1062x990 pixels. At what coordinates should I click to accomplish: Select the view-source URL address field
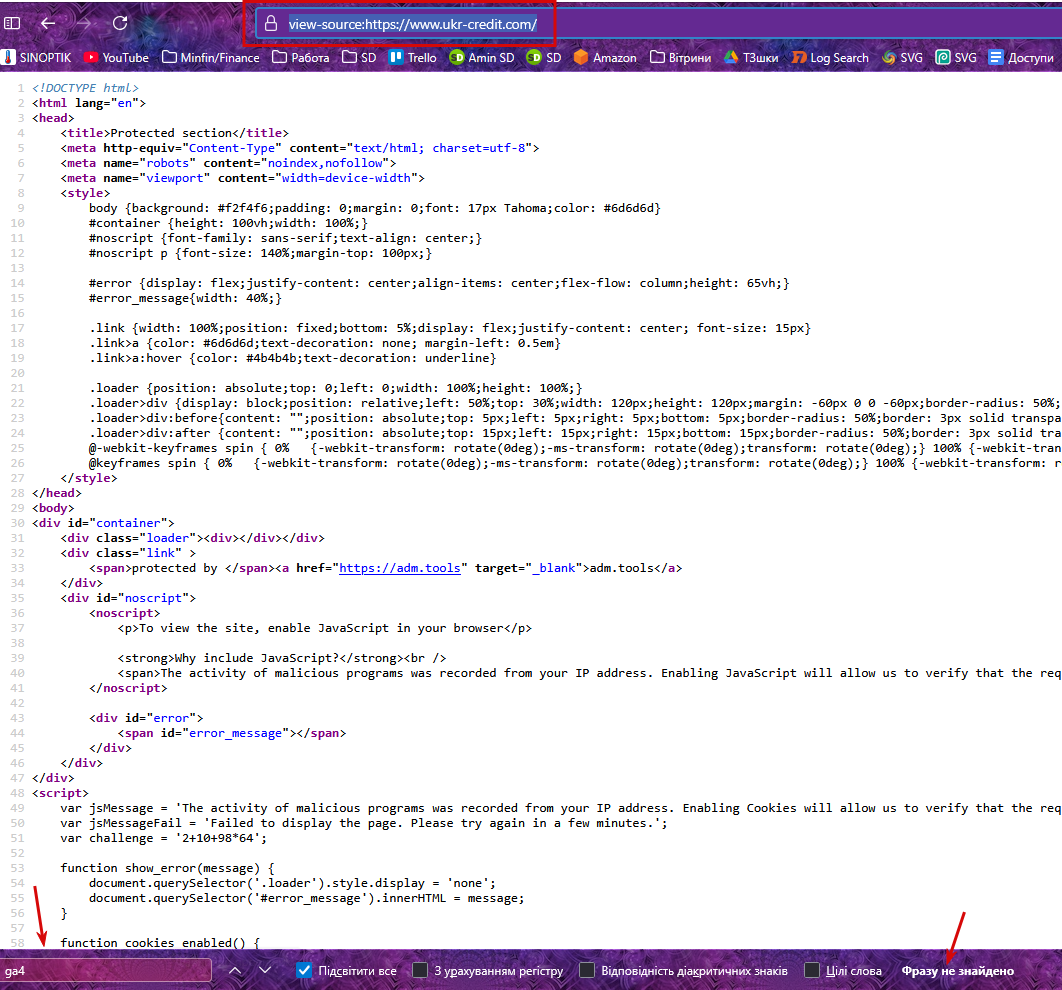pyautogui.click(x=412, y=24)
